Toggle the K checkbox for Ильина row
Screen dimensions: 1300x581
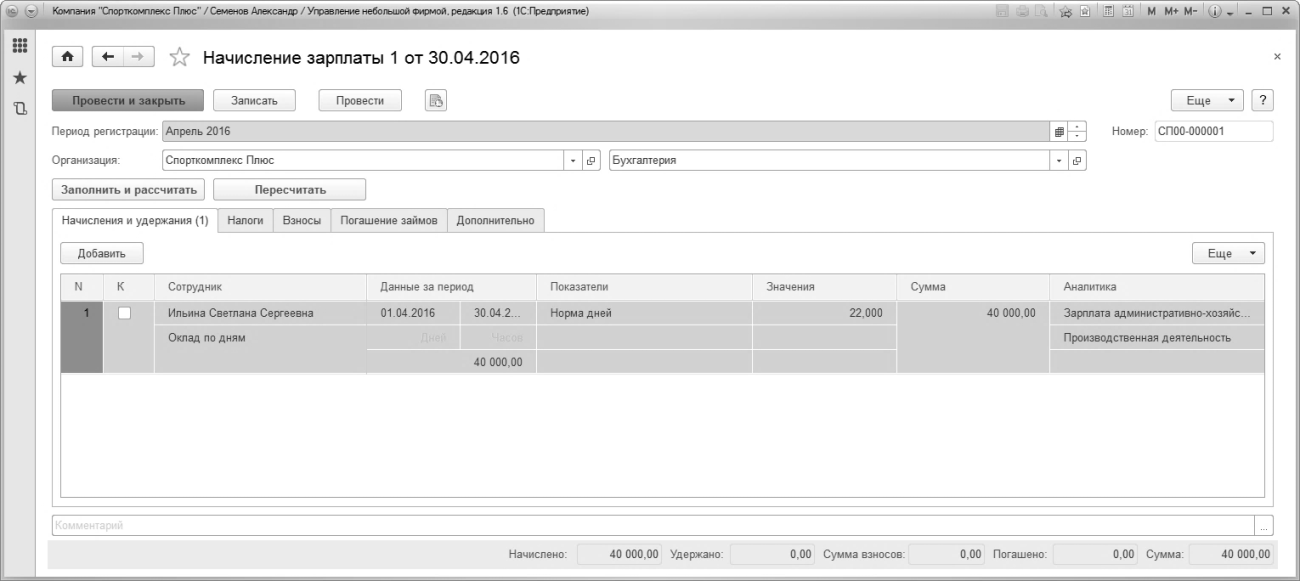[125, 313]
